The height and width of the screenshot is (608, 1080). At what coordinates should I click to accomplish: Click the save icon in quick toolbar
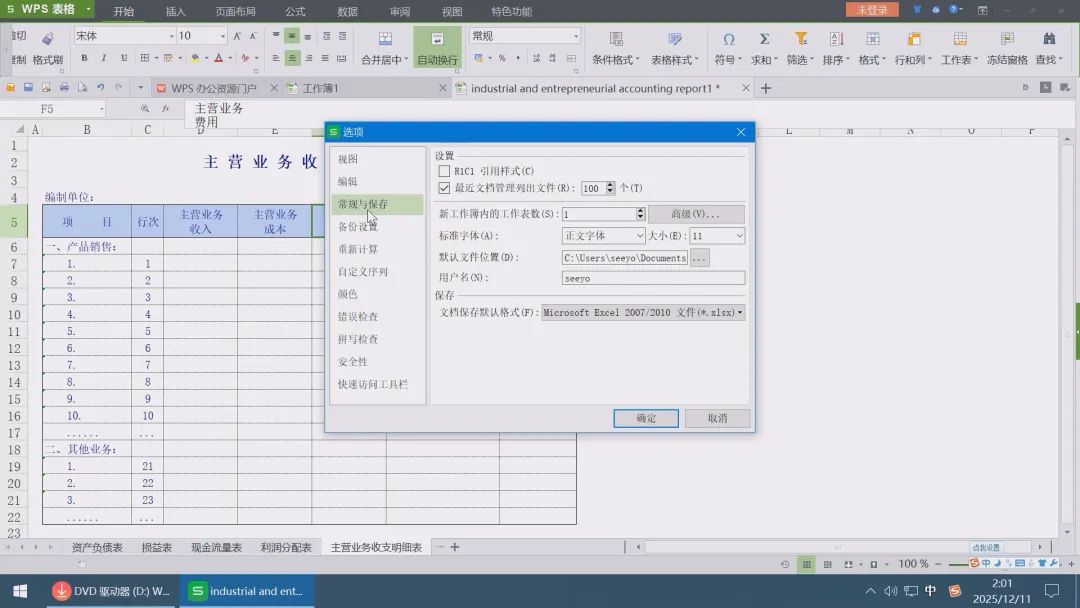pyautogui.click(x=28, y=87)
